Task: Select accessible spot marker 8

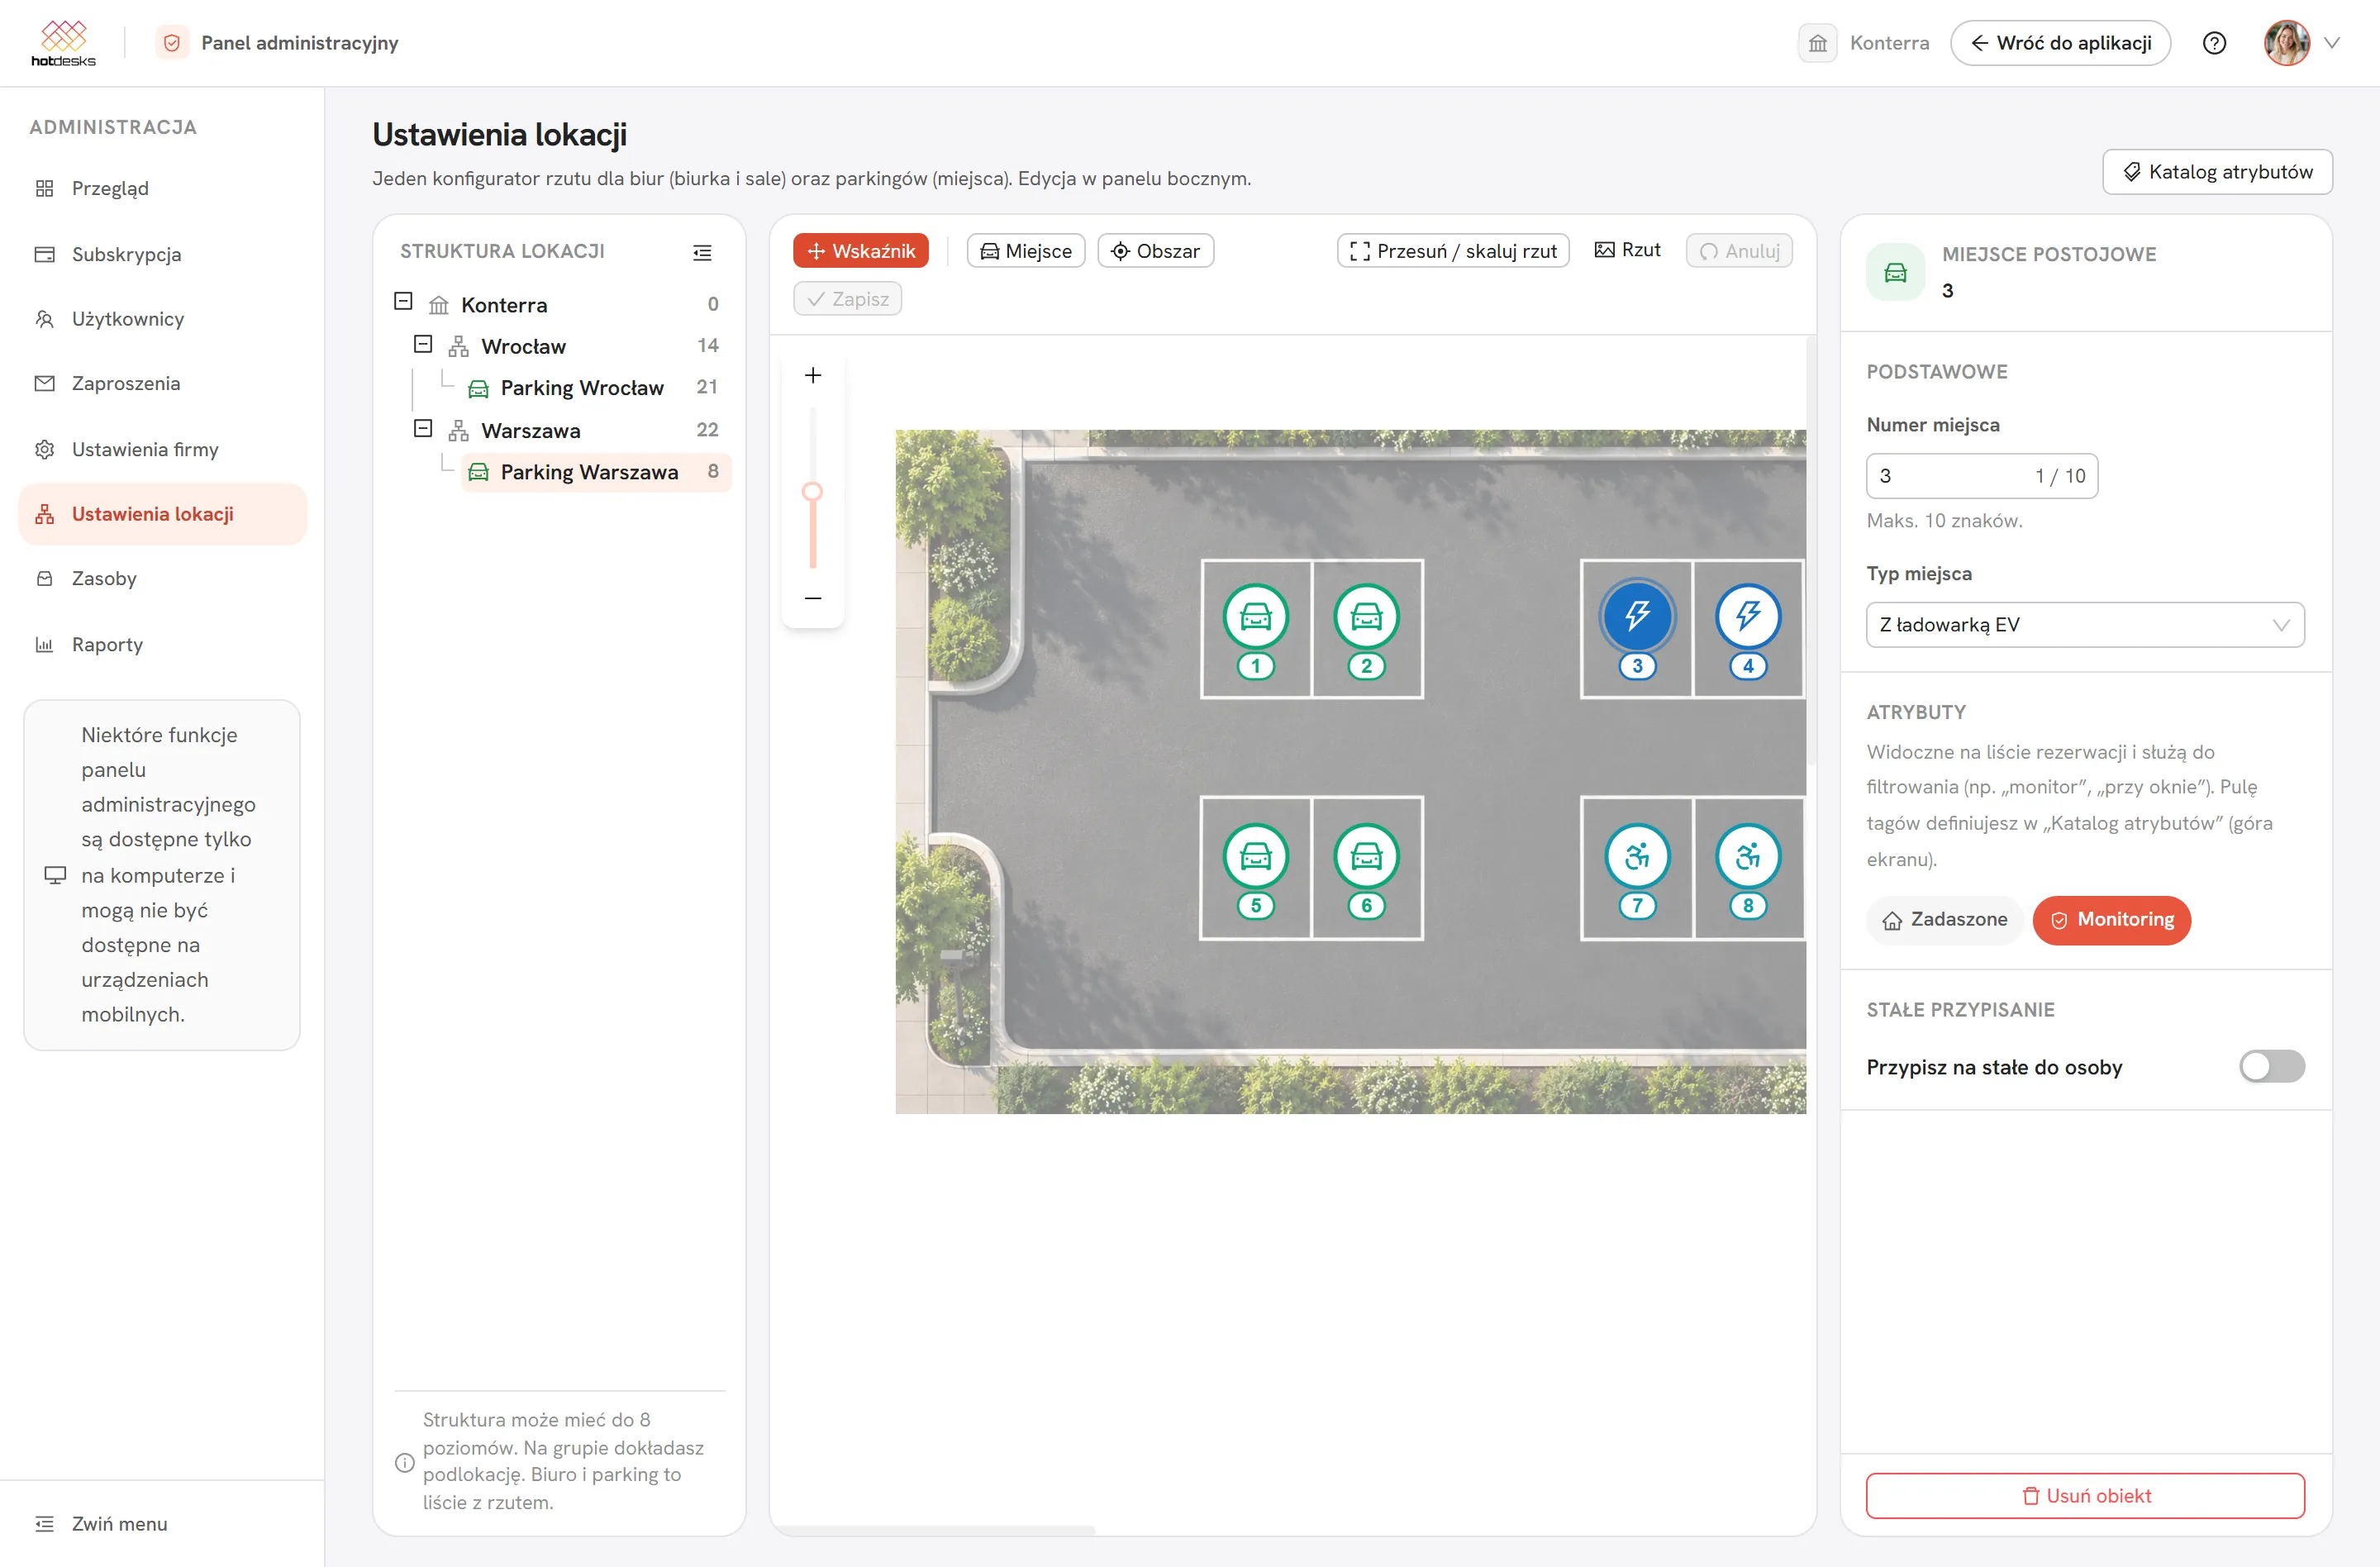Action: 1748,856
